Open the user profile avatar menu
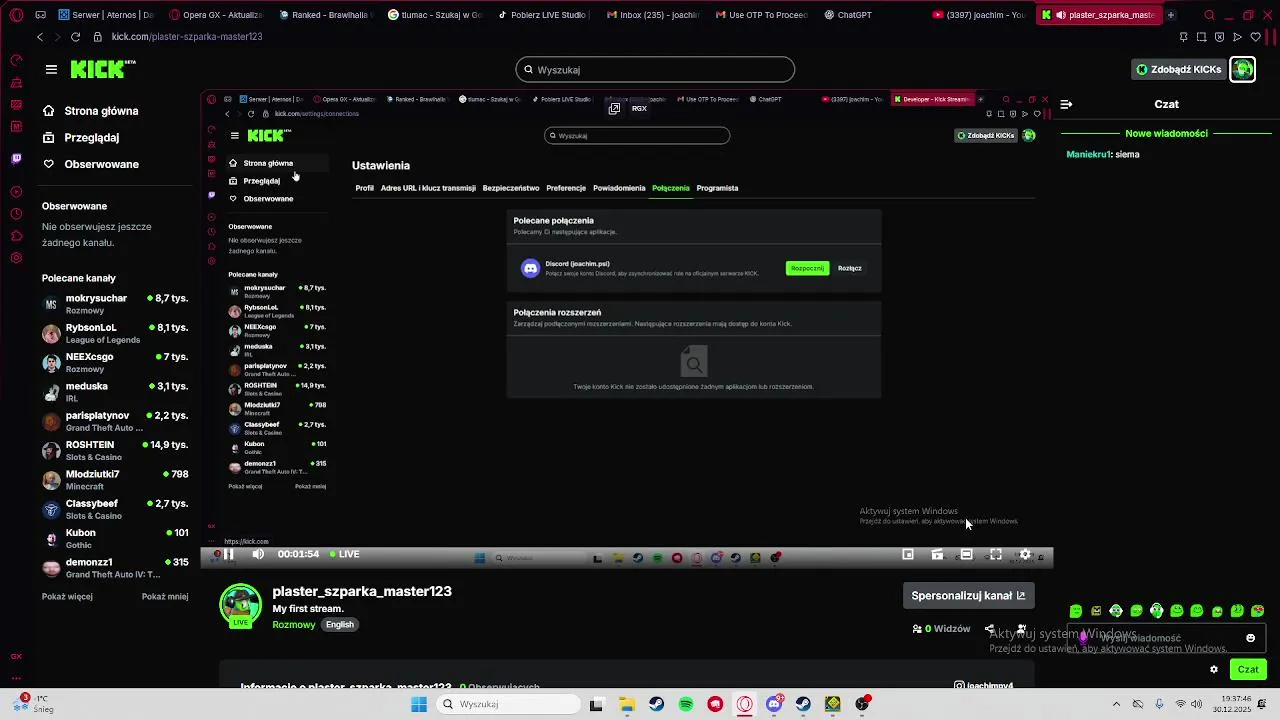 tap(1242, 69)
